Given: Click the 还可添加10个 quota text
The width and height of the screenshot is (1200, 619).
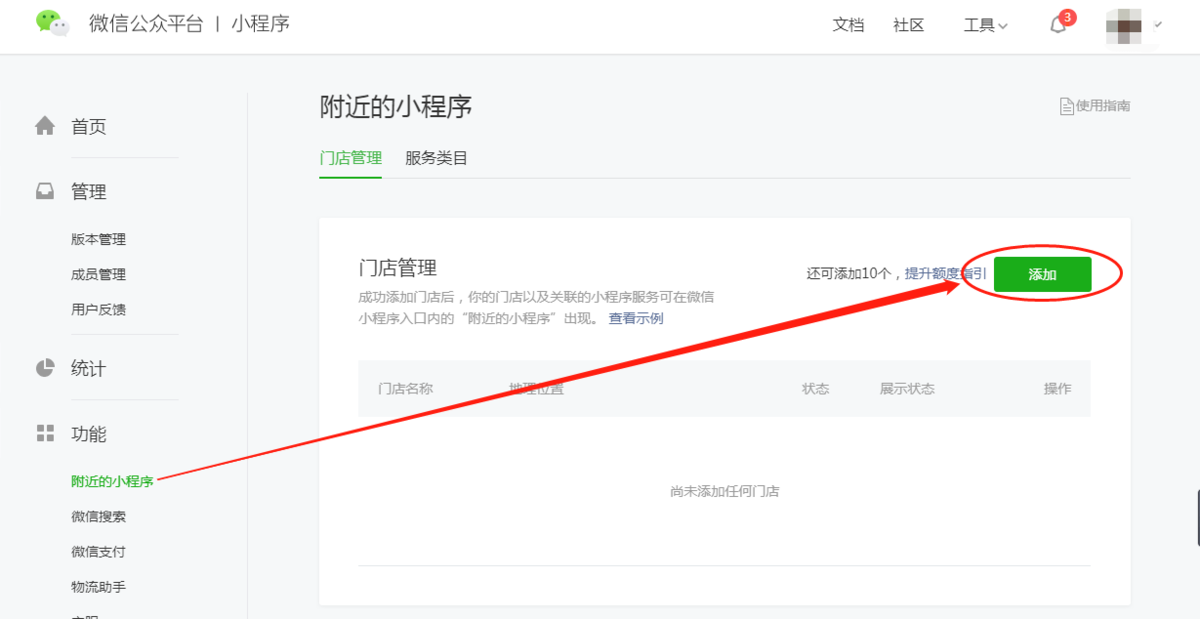Looking at the screenshot, I should coord(849,273).
